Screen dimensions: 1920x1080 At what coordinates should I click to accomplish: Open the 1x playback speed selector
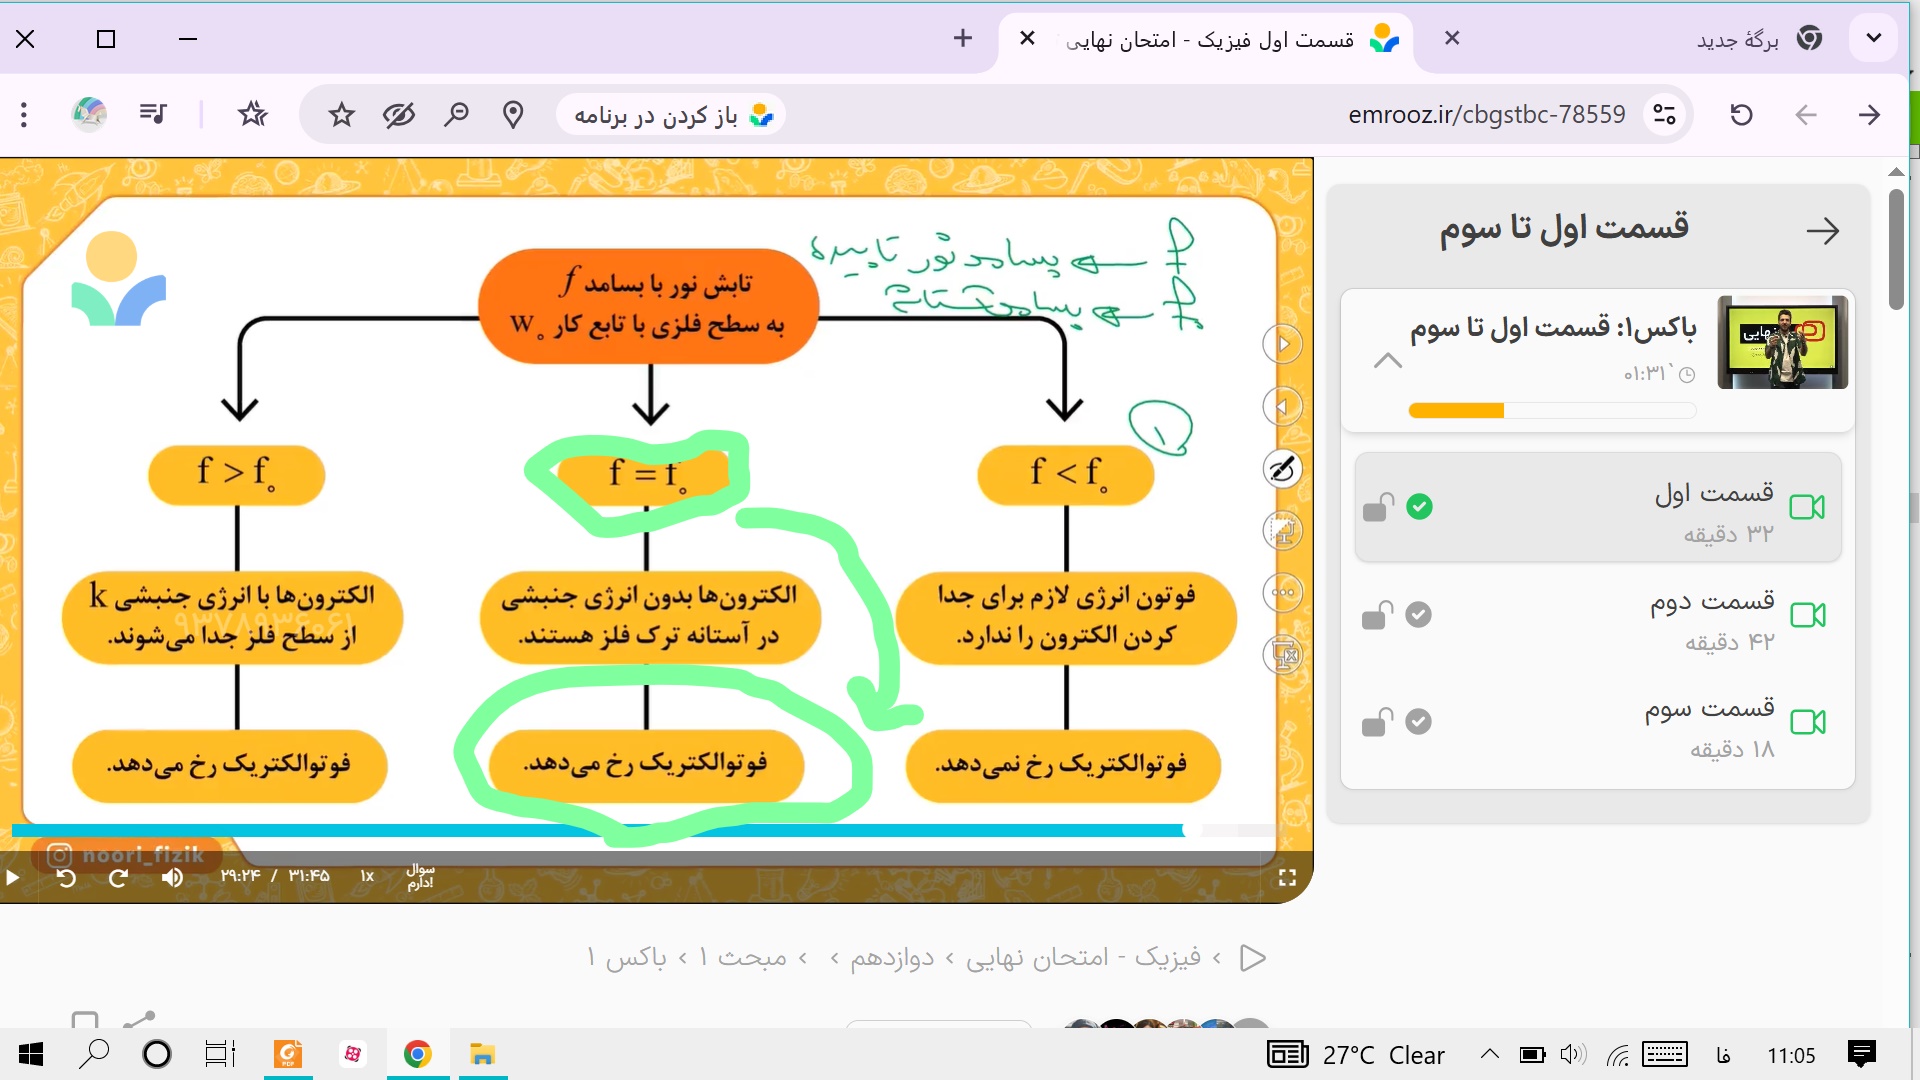coord(367,877)
